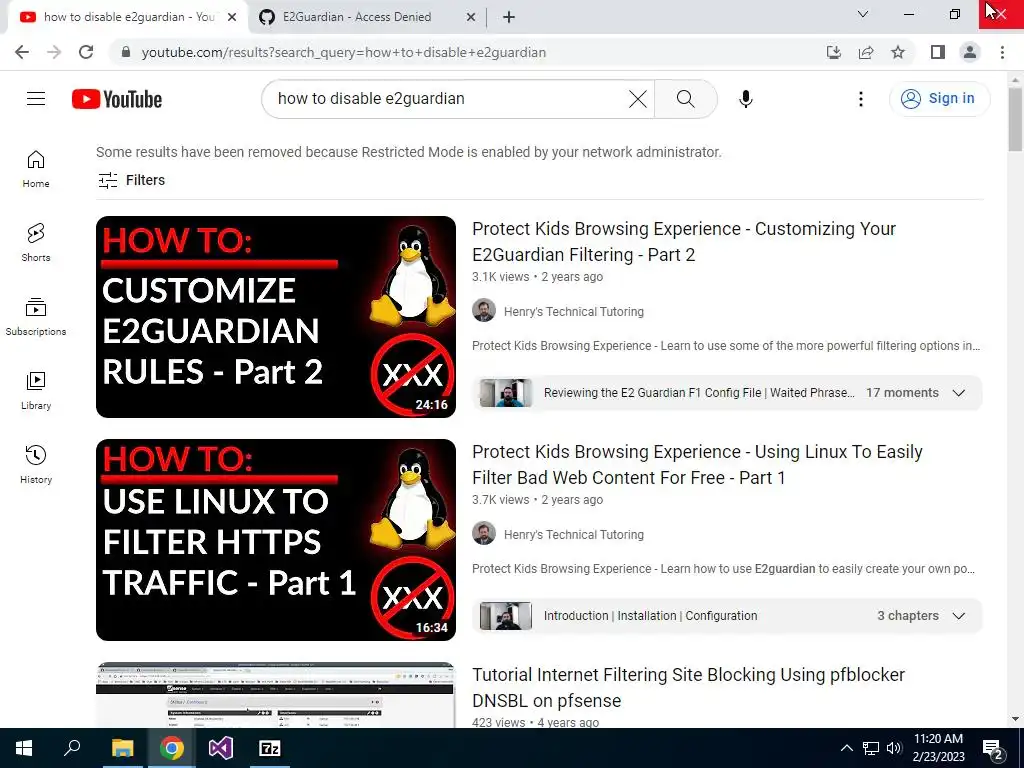Clear the search query with the X
Screen dimensions: 1024x768
(637, 99)
